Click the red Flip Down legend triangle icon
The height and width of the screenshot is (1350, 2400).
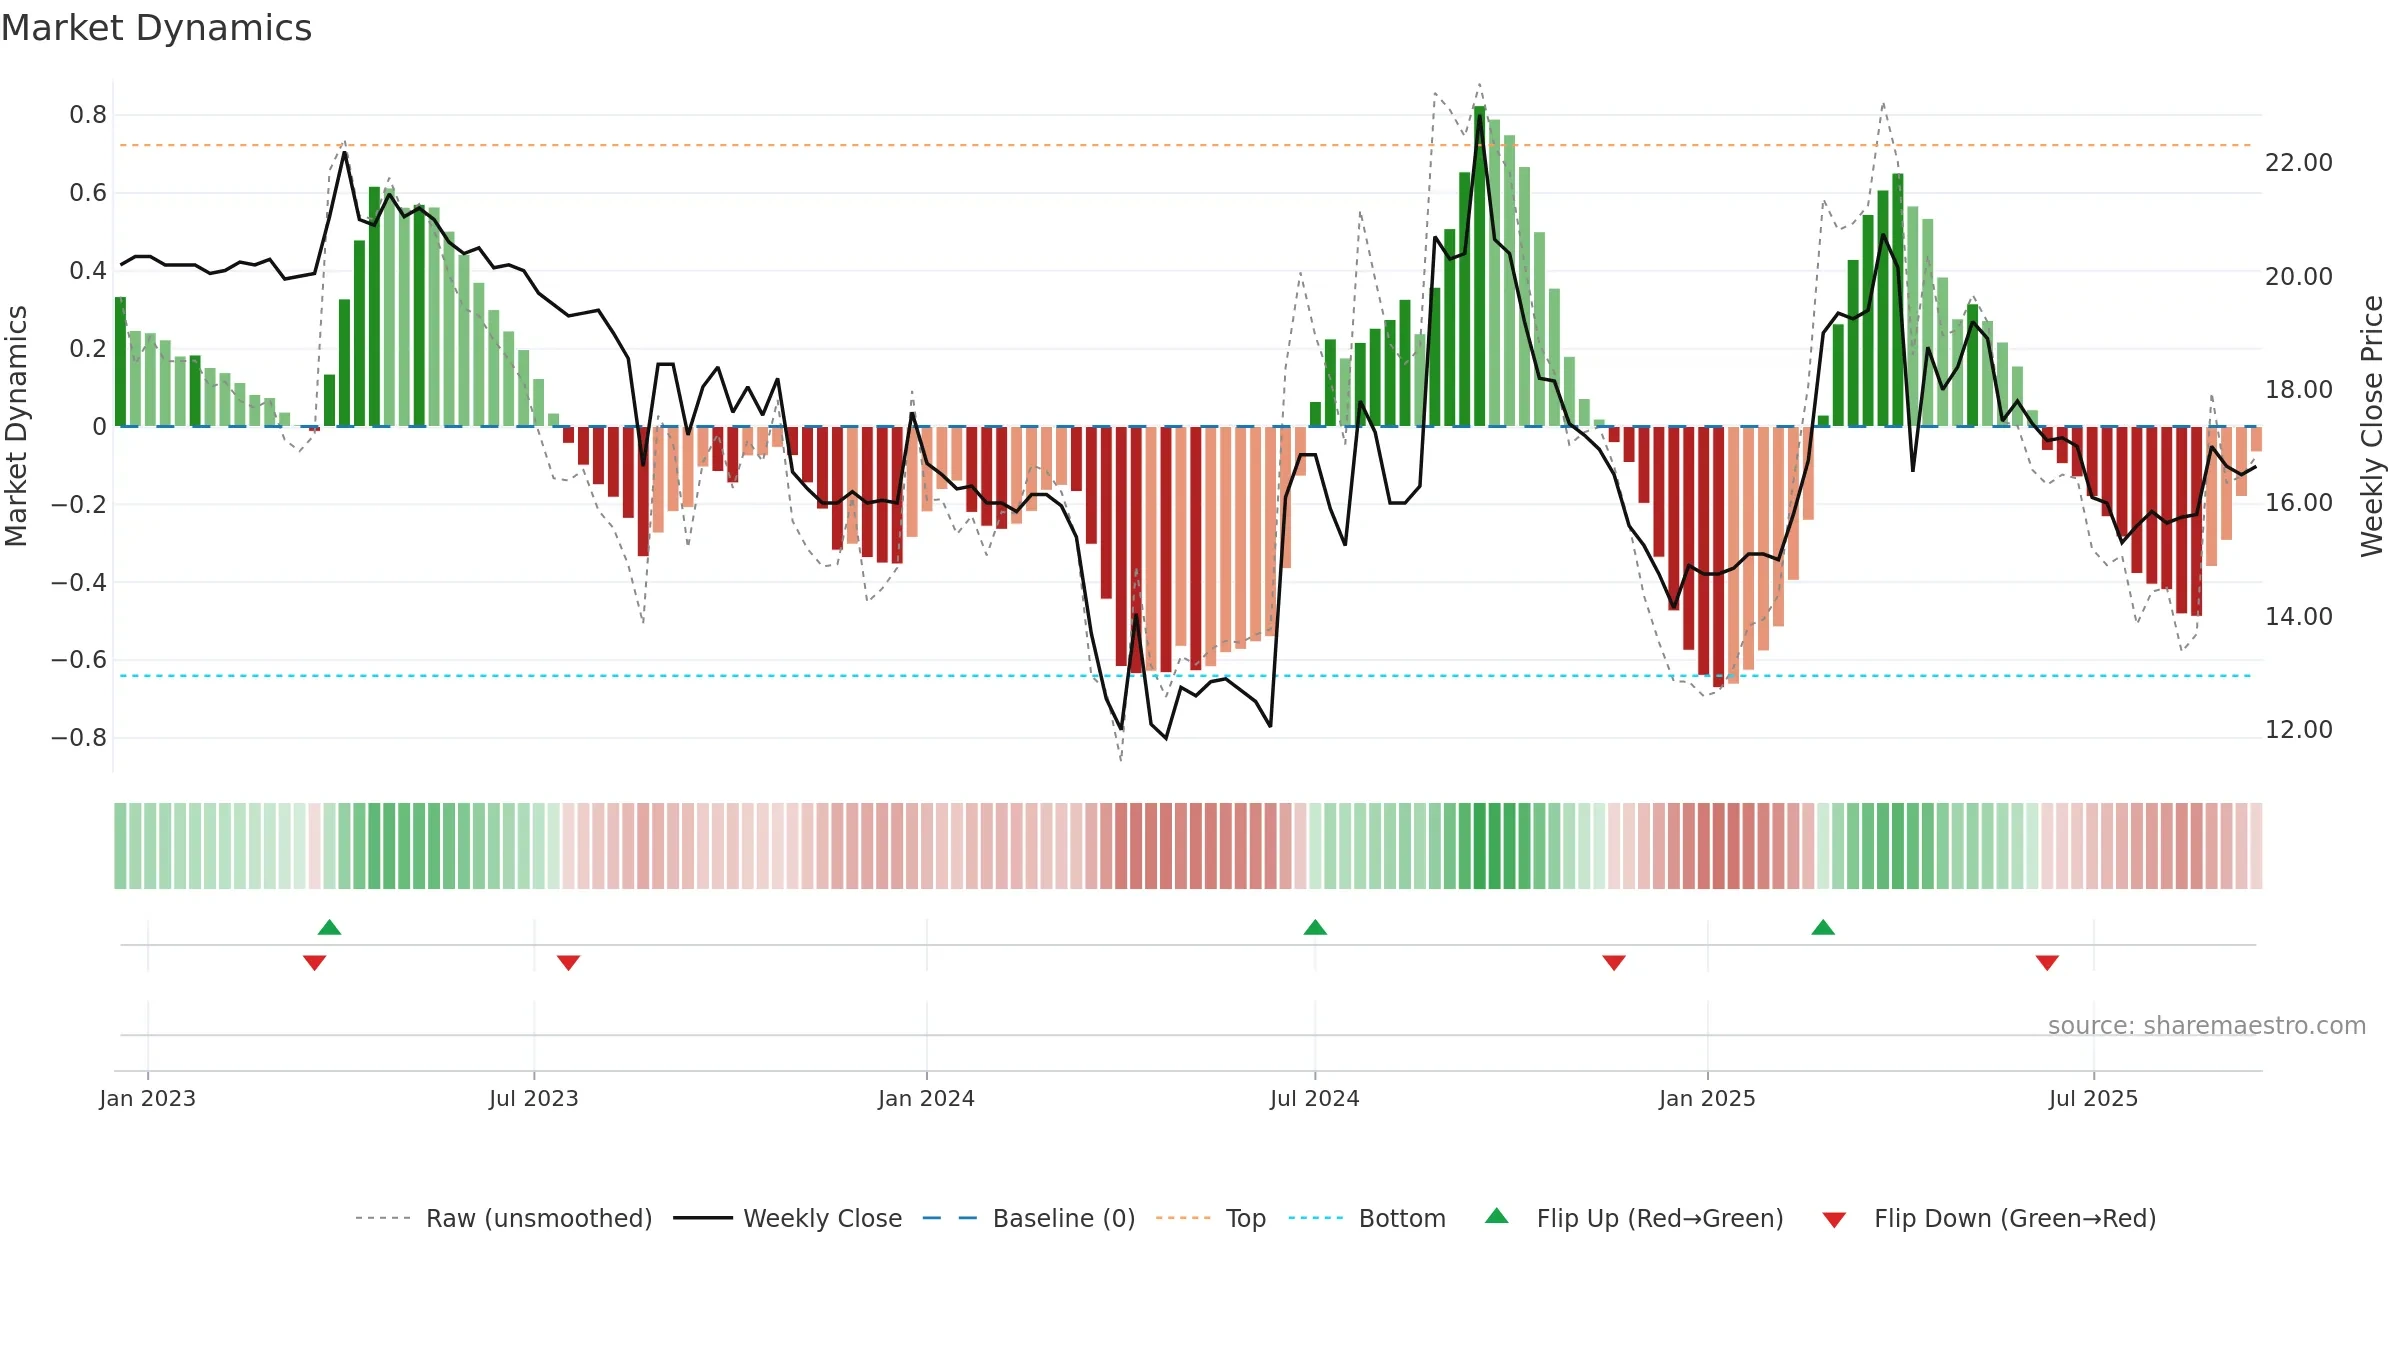pyautogui.click(x=1834, y=1220)
